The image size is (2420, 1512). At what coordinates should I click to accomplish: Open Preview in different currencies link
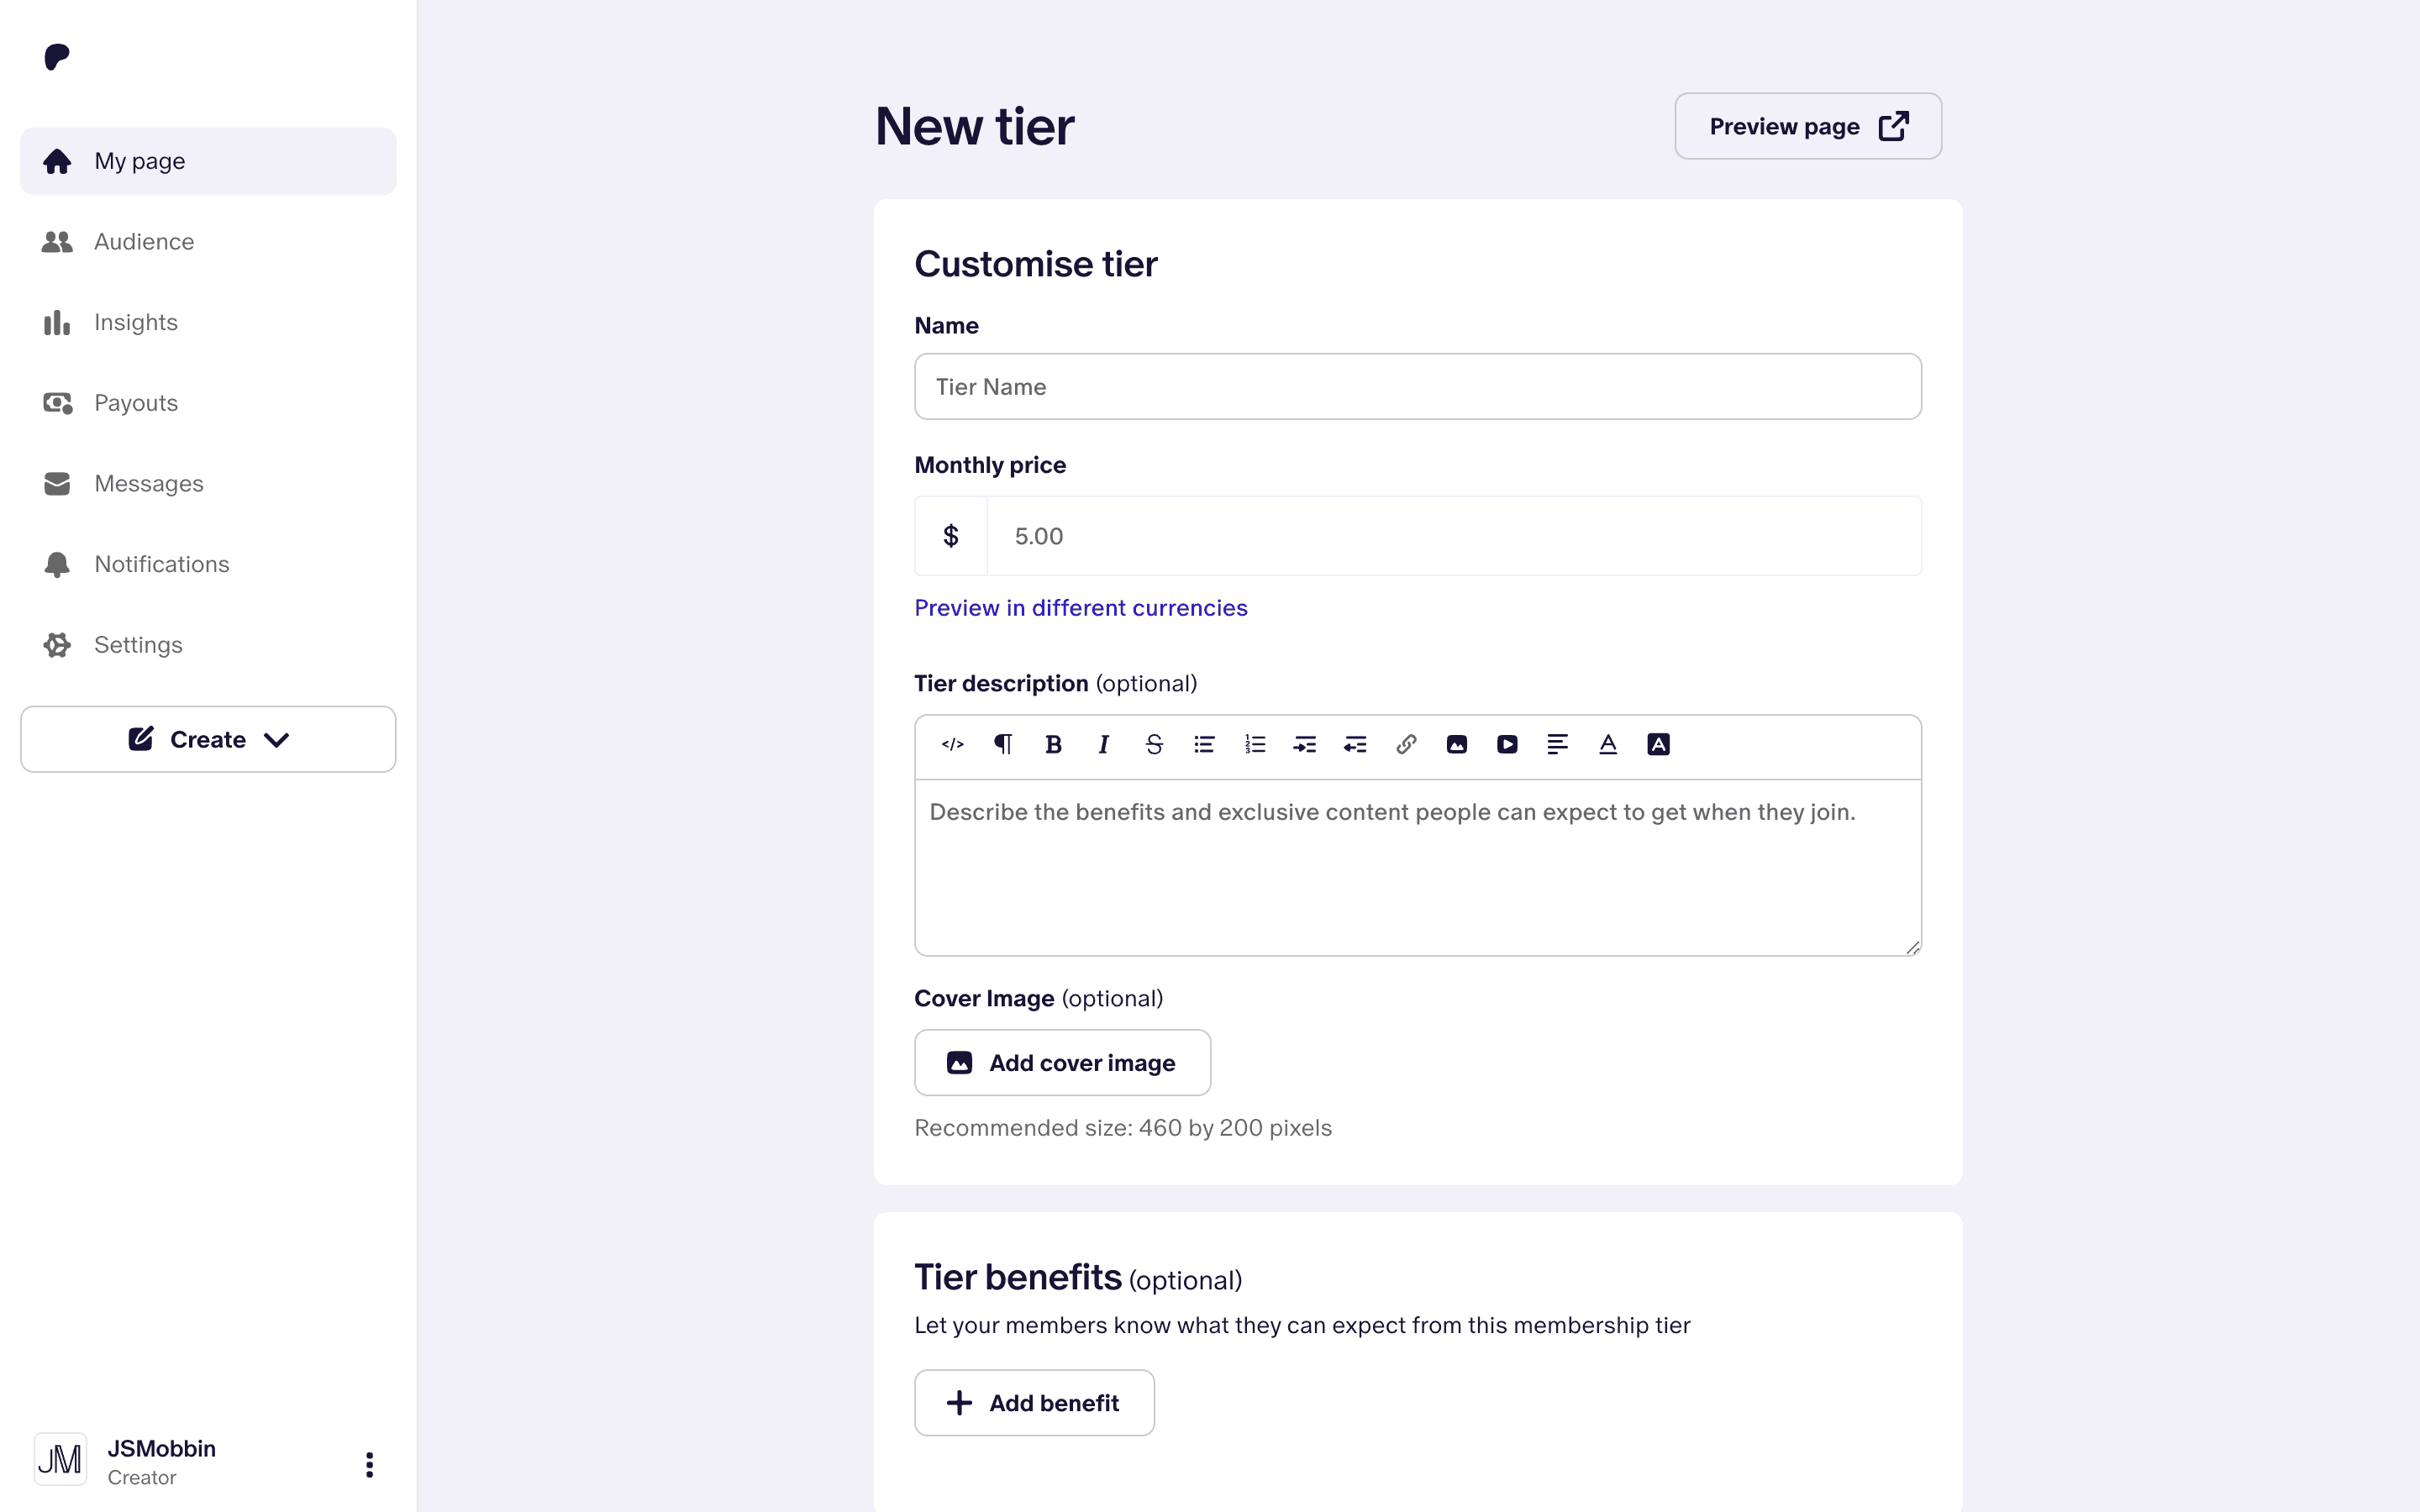[1080, 608]
